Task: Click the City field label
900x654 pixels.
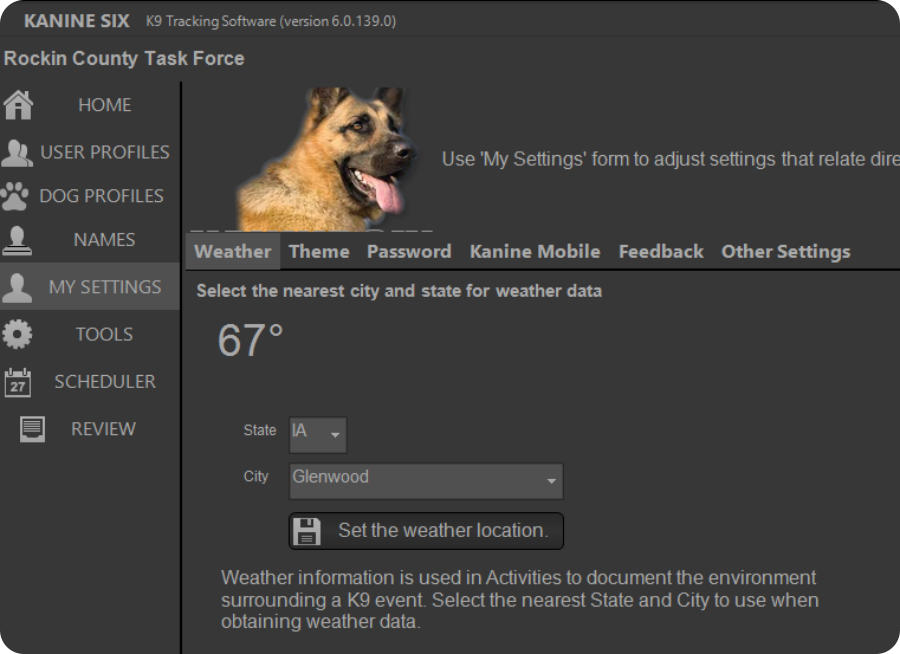Action: [x=256, y=477]
